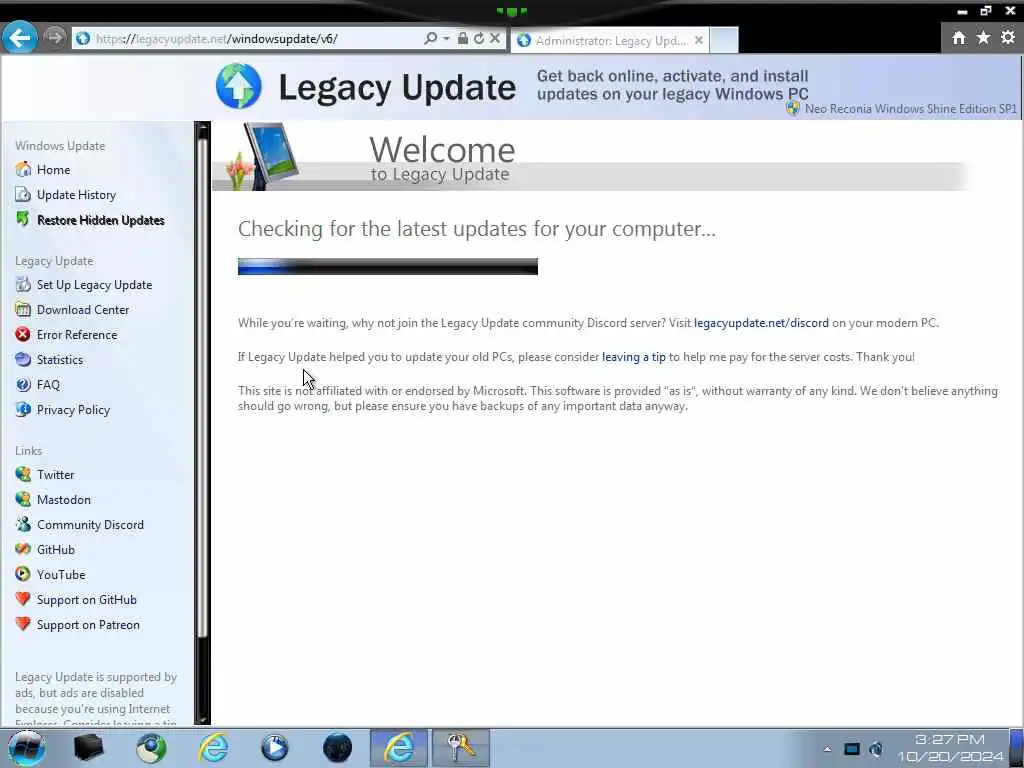This screenshot has width=1024, height=768.
Task: Refresh the page with the reload icon
Action: click(x=479, y=39)
